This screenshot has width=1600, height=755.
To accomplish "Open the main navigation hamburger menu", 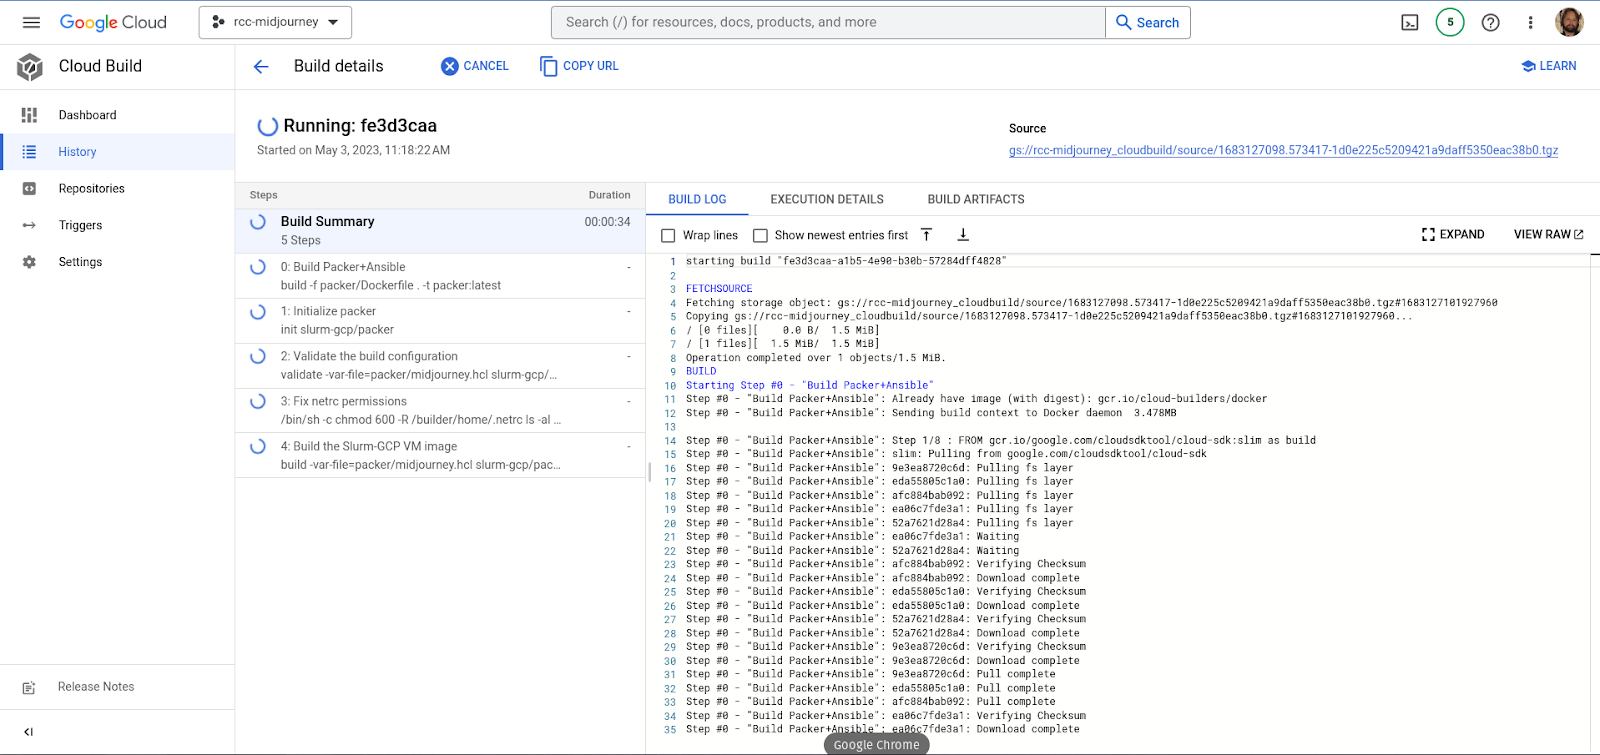I will [31, 22].
